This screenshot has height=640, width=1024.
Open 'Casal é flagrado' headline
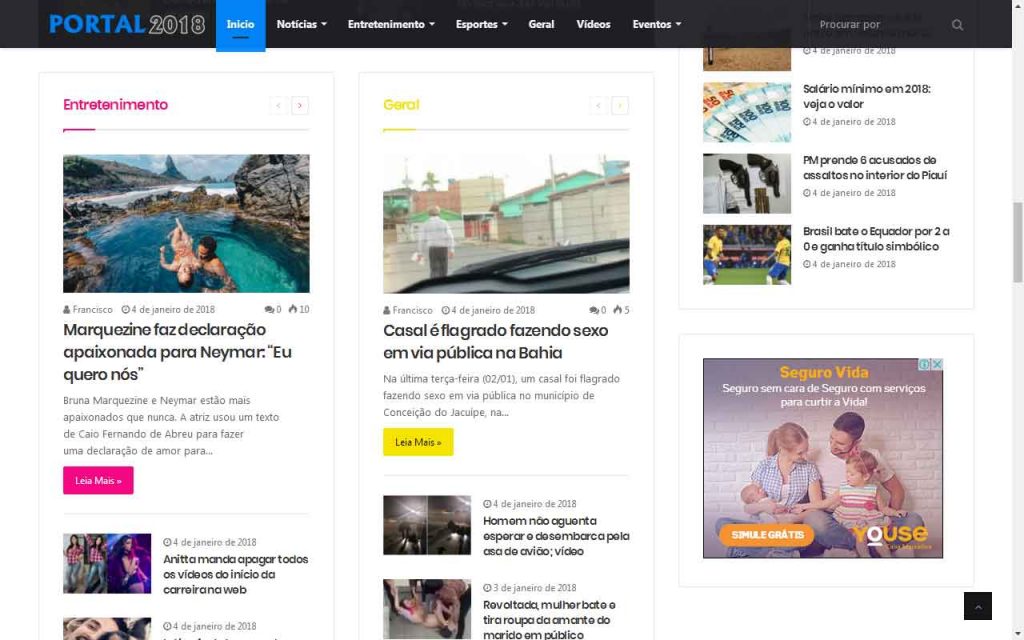tap(496, 342)
